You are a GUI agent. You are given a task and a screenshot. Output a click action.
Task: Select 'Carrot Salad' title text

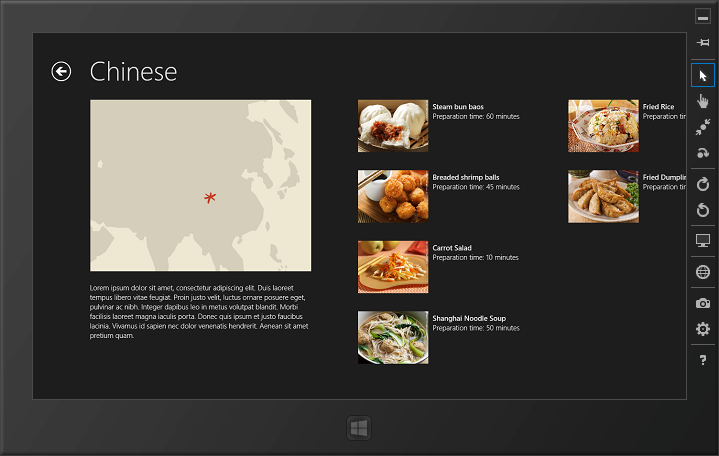point(452,248)
